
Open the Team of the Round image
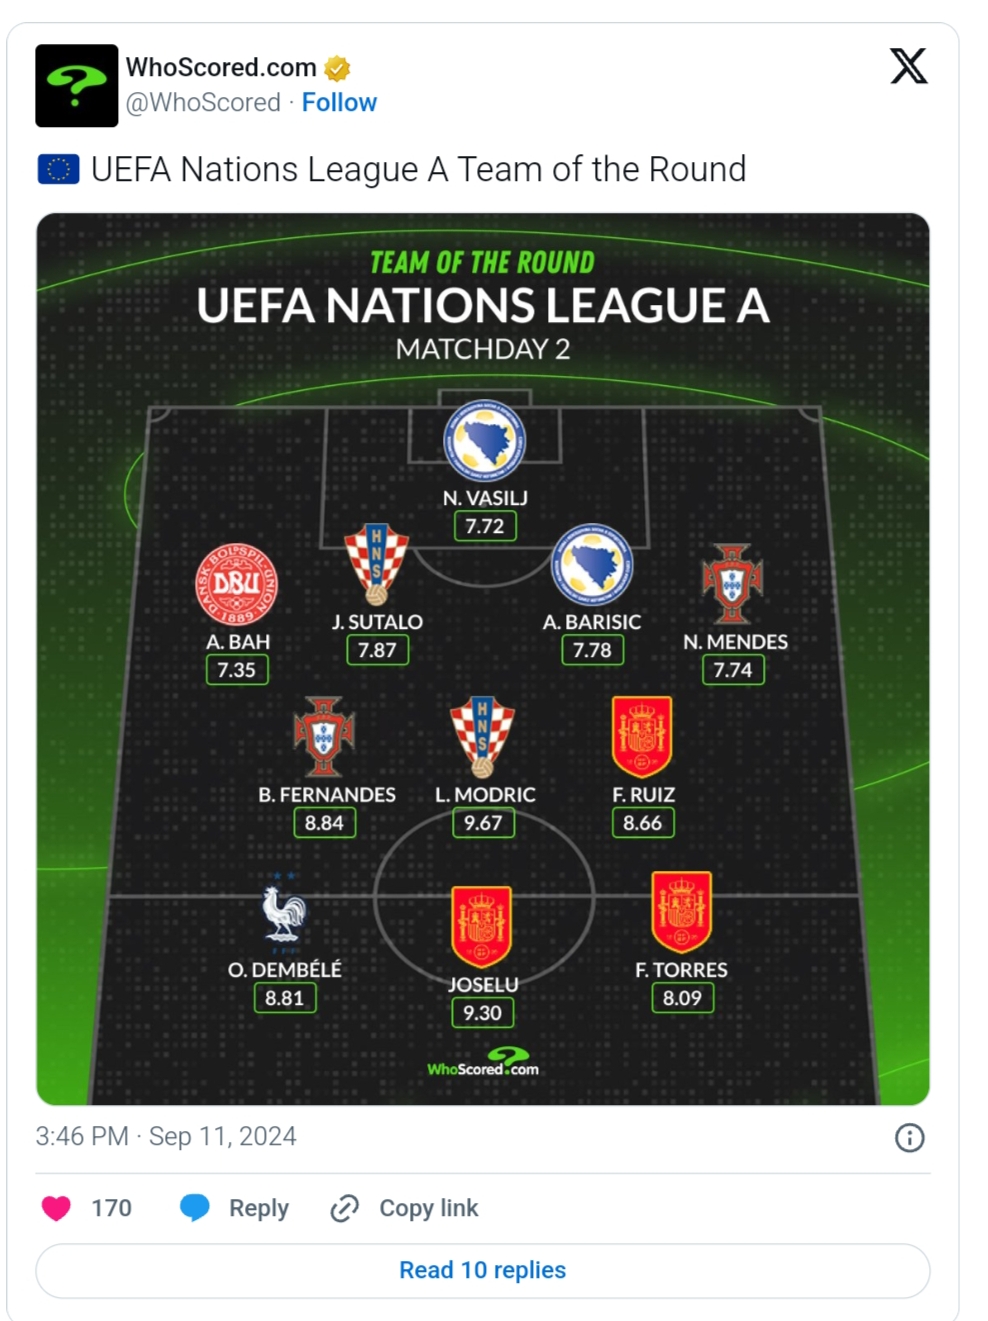click(x=483, y=659)
